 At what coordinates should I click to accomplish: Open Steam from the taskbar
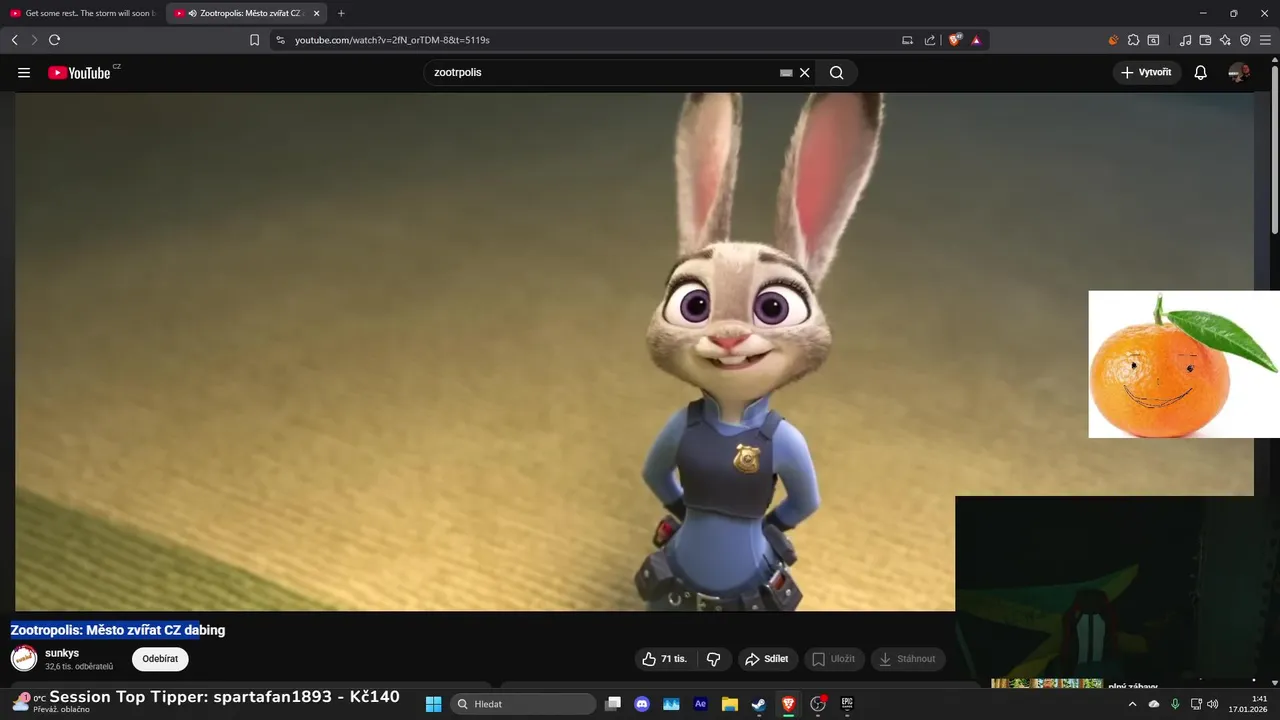759,704
